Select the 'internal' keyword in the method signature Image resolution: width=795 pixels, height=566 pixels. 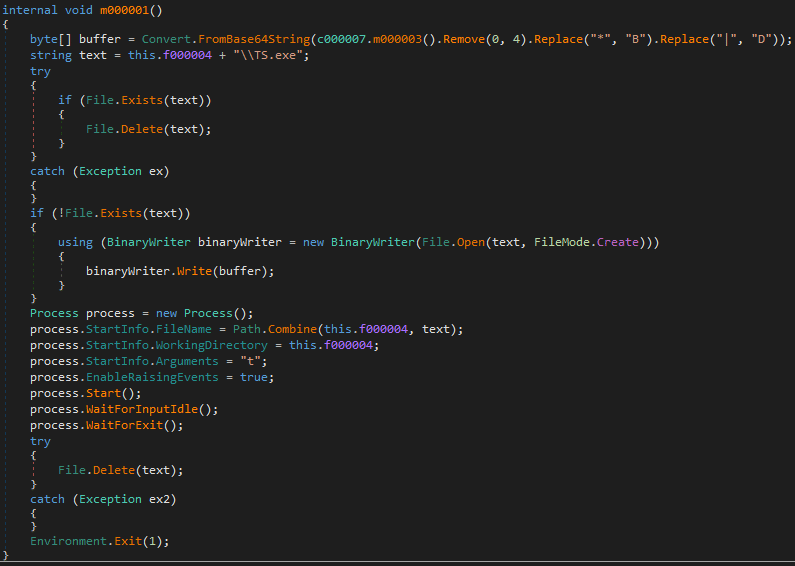click(x=30, y=10)
